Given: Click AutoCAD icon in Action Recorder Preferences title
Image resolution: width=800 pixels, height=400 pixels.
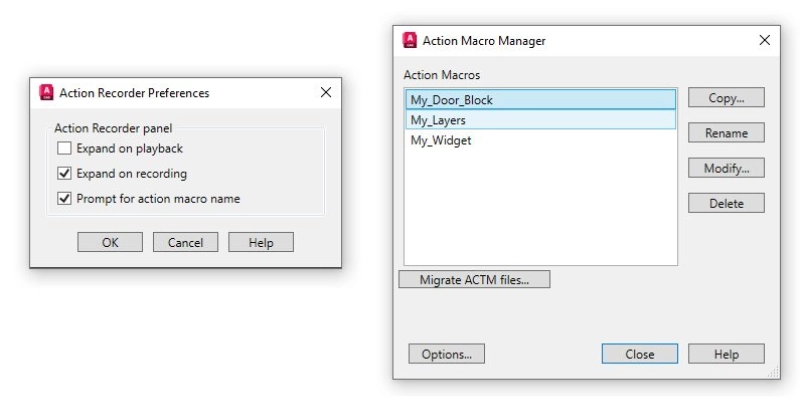Looking at the screenshot, I should point(46,92).
